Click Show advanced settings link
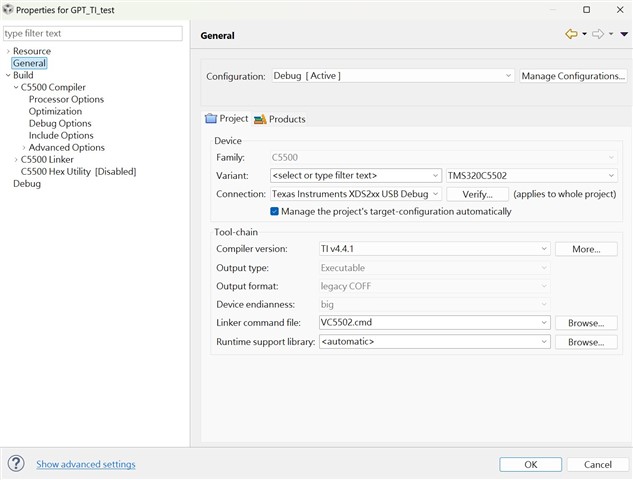The width and height of the screenshot is (633, 480). [86, 464]
